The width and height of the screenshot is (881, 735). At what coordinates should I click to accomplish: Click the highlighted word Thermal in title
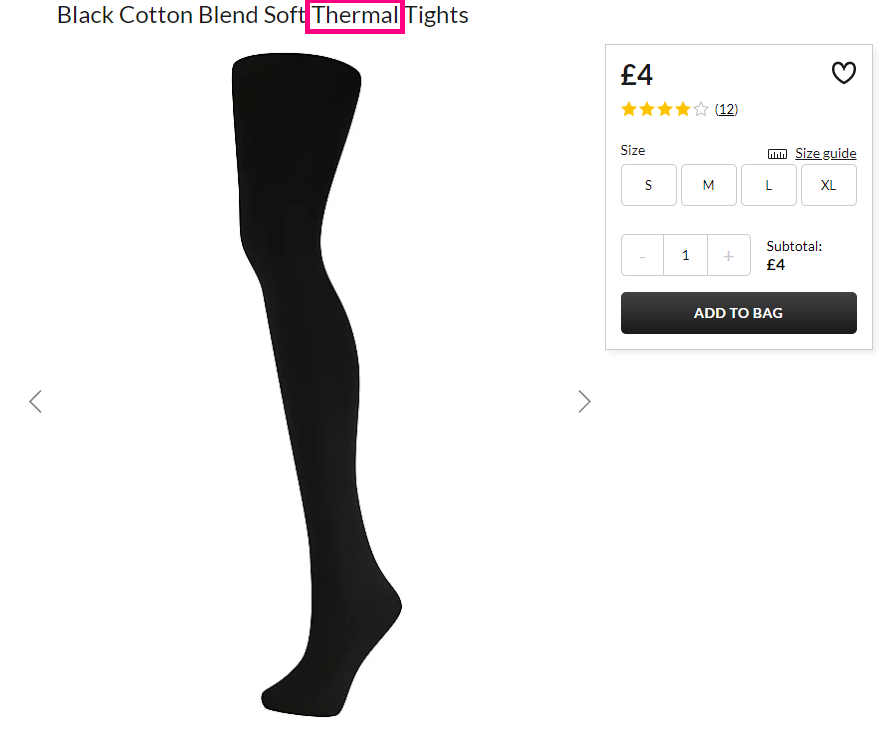coord(355,15)
